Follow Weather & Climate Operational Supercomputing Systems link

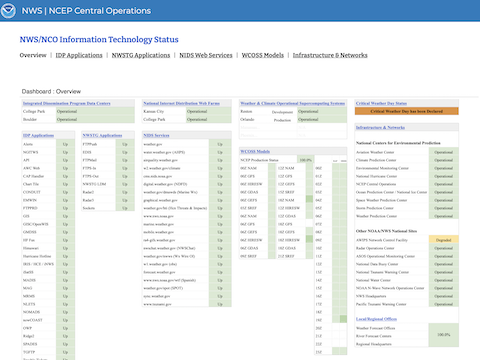coord(292,103)
